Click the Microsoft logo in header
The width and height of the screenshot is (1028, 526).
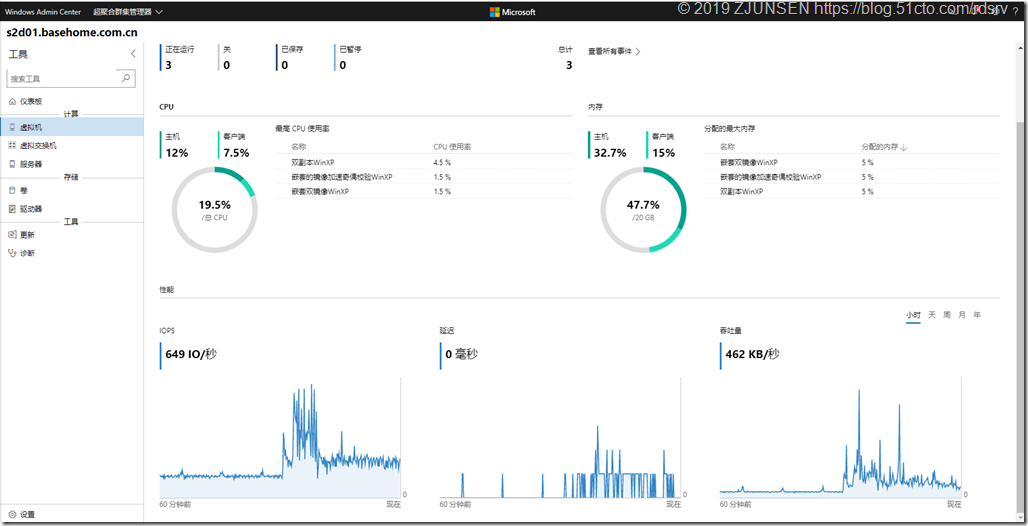(513, 12)
